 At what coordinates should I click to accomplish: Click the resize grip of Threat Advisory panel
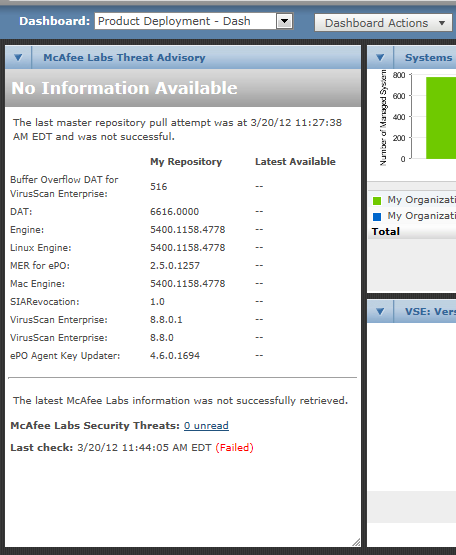pyautogui.click(x=356, y=542)
